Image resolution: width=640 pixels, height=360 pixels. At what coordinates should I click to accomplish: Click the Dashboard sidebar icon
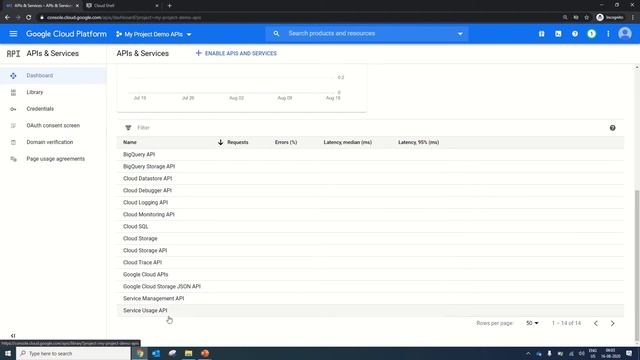[13, 76]
